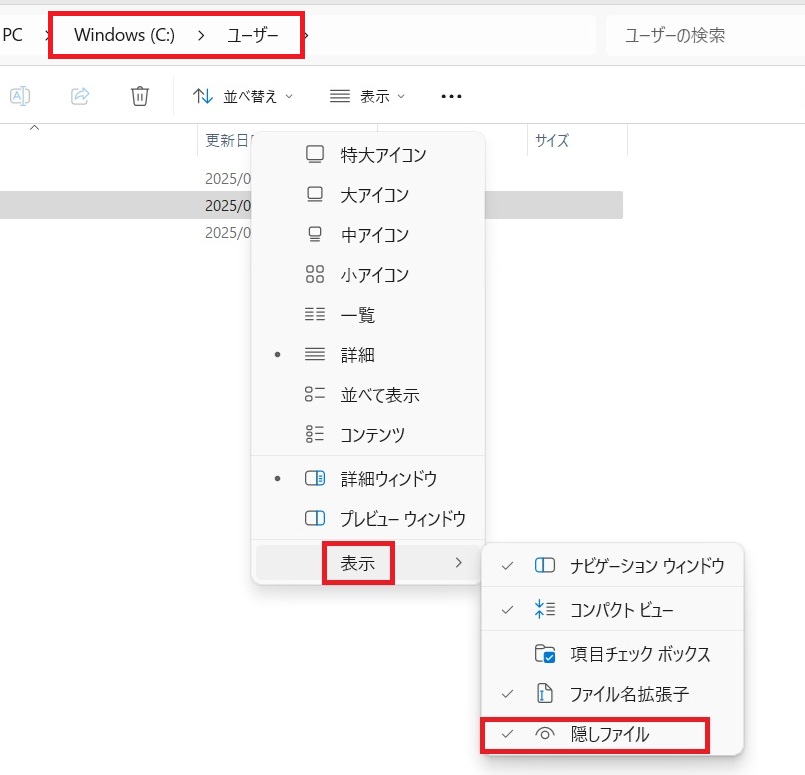The image size is (805, 775).
Task: Open the three-dots more options menu
Action: [x=451, y=96]
